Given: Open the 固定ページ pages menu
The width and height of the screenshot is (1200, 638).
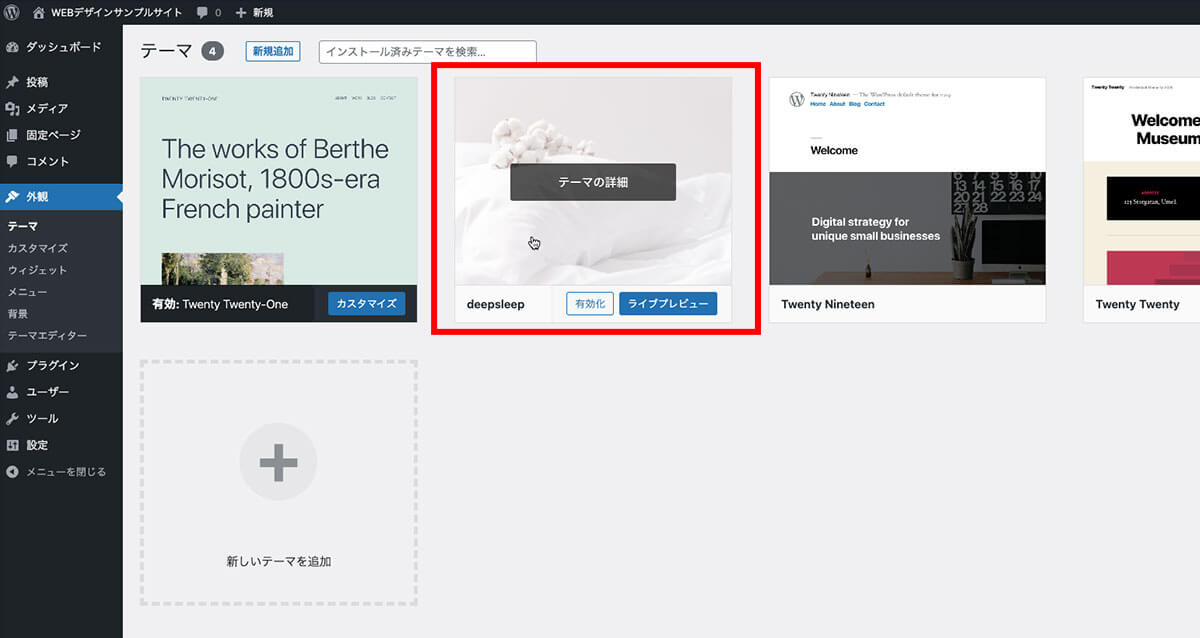Looking at the screenshot, I should [53, 135].
